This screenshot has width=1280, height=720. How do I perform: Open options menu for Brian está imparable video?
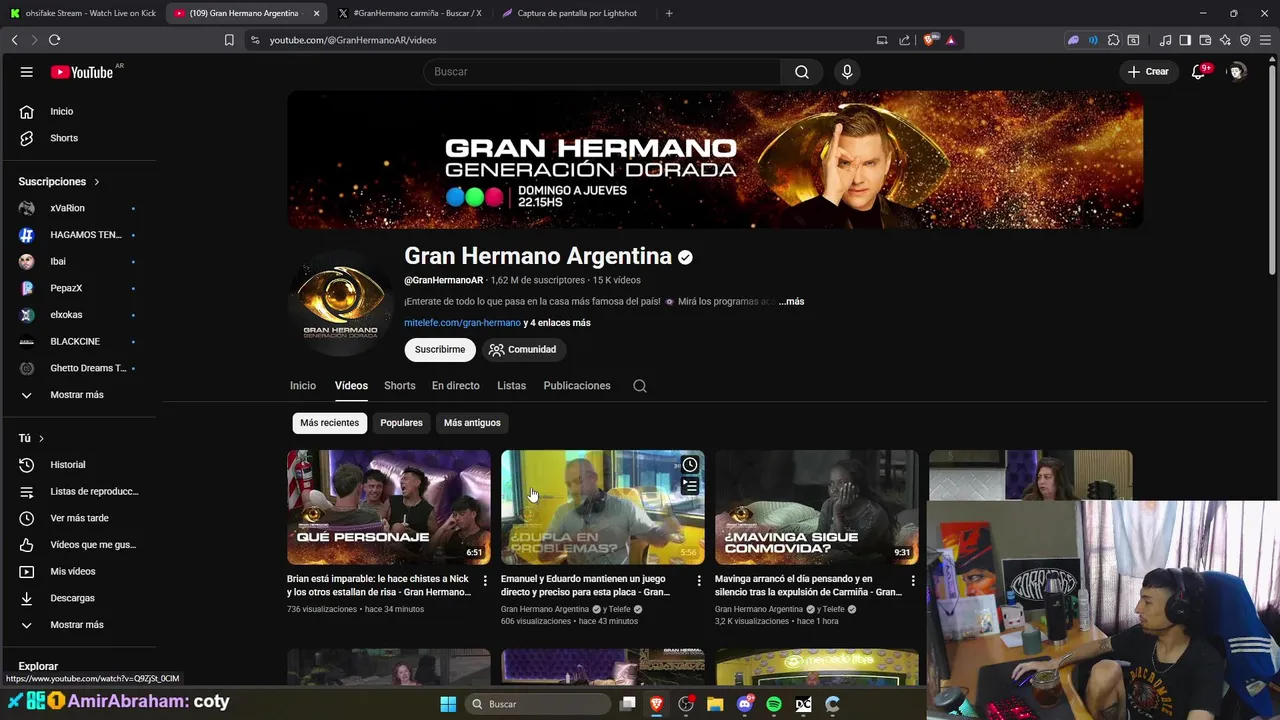tap(485, 580)
